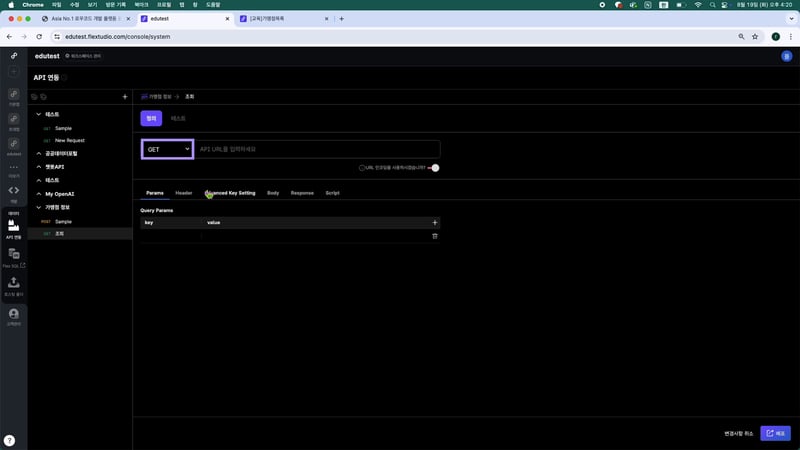
Task: Expand the 공공데이터포털 folder
Action: click(38, 154)
